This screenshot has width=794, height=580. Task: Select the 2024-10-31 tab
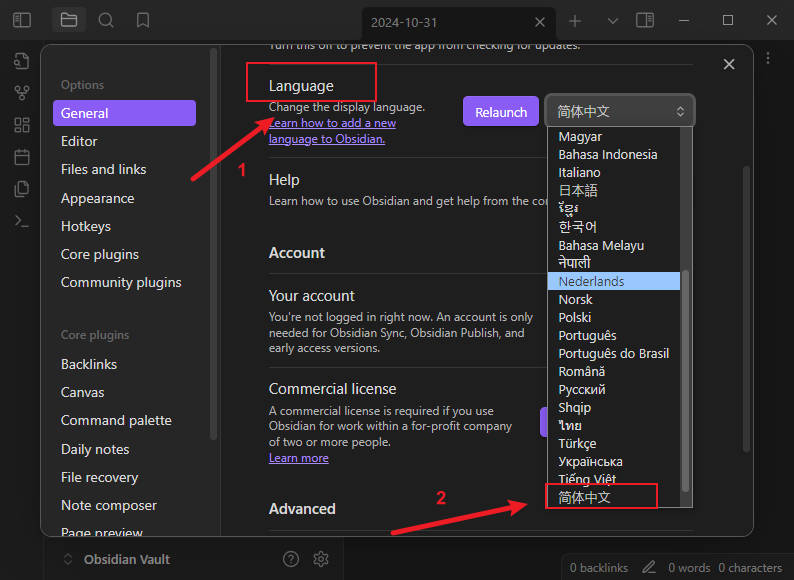[458, 23]
